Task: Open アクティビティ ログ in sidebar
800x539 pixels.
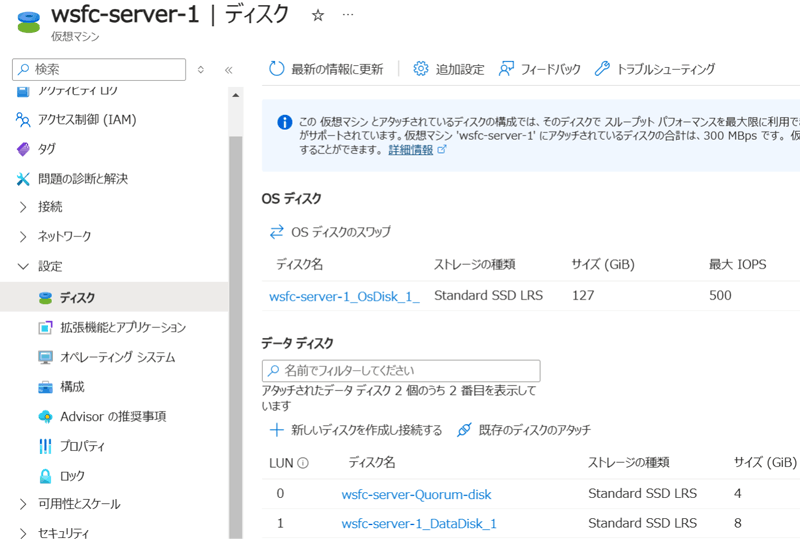Action: pyautogui.click(x=67, y=91)
